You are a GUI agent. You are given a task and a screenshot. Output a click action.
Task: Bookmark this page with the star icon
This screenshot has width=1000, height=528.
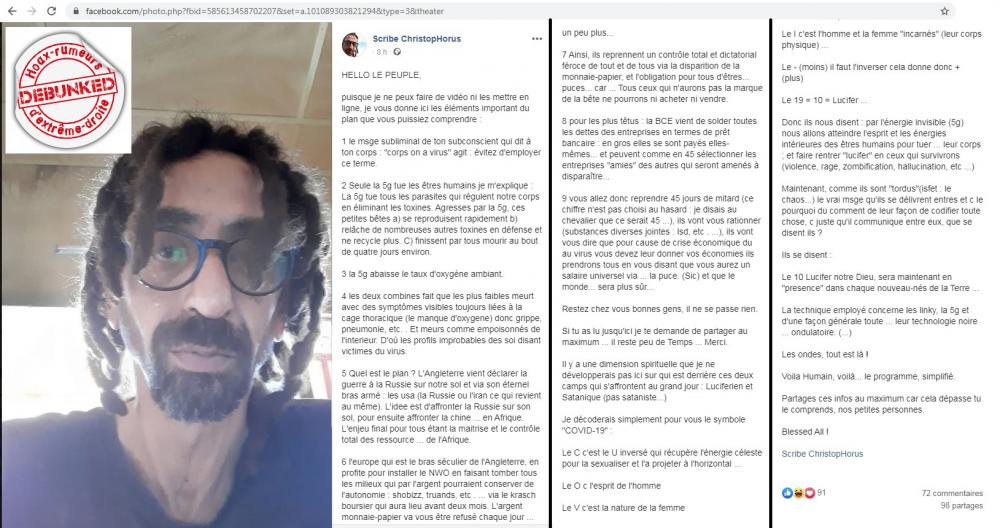945,11
